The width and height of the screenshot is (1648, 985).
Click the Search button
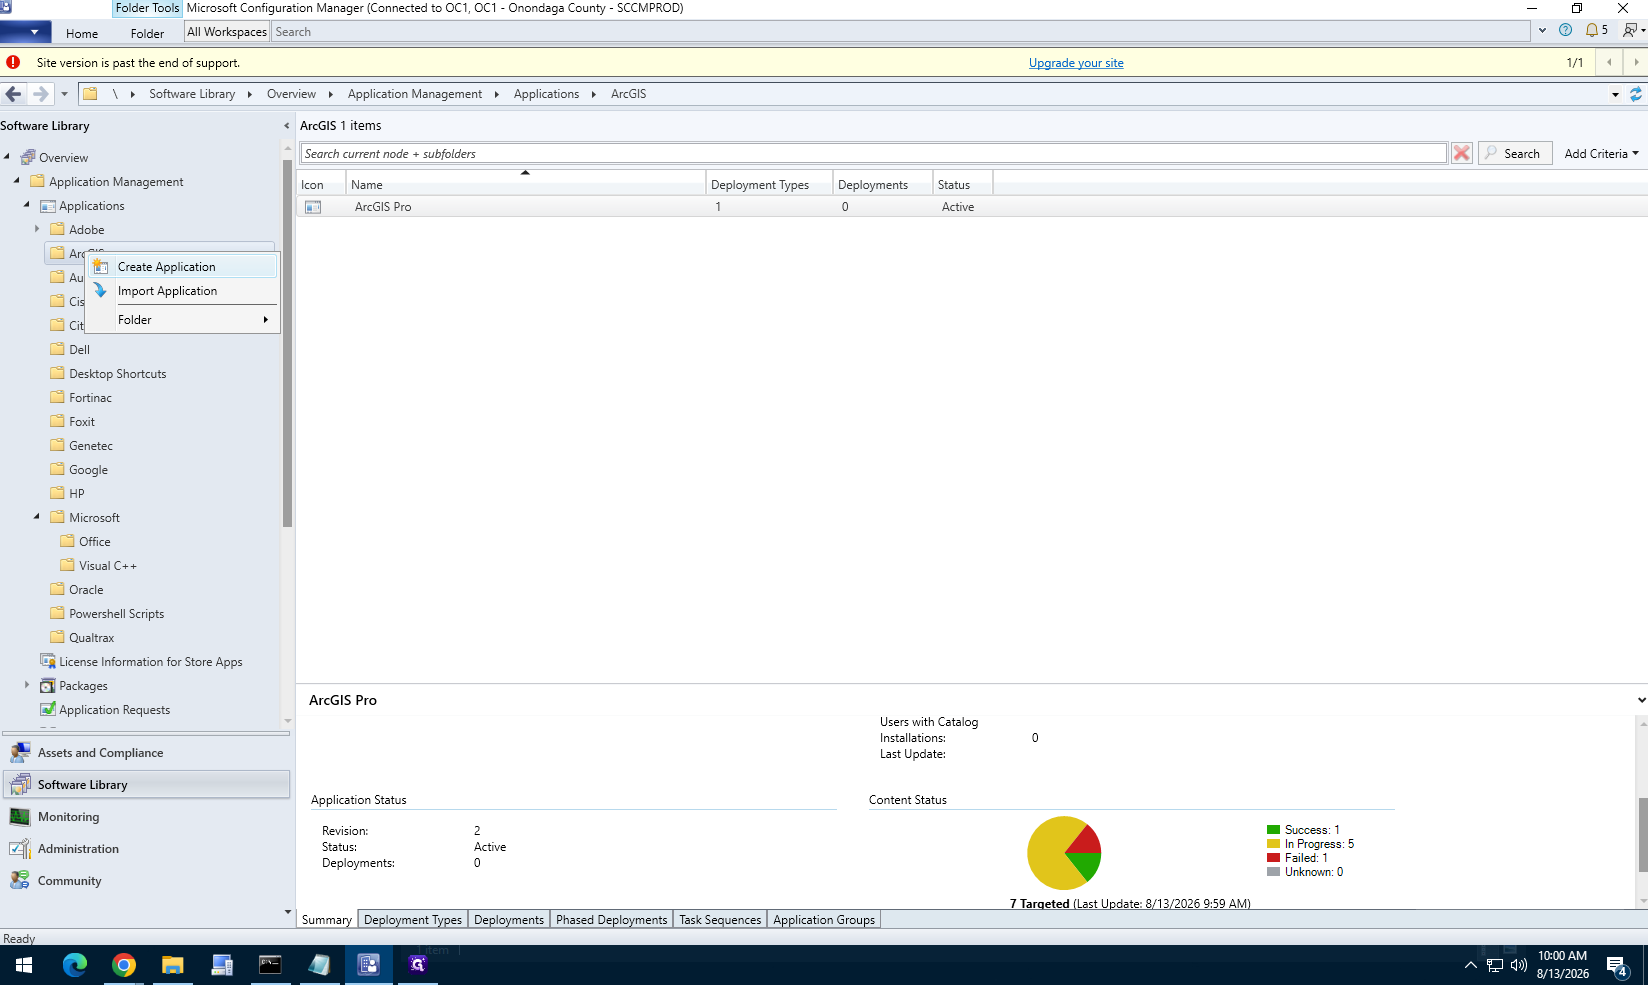[x=1515, y=153]
